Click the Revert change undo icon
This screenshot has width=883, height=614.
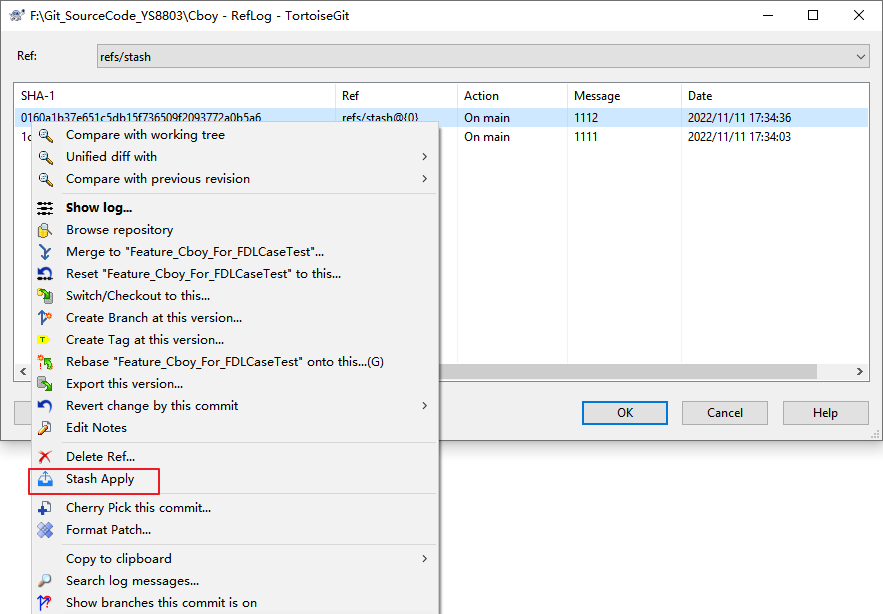coord(45,406)
